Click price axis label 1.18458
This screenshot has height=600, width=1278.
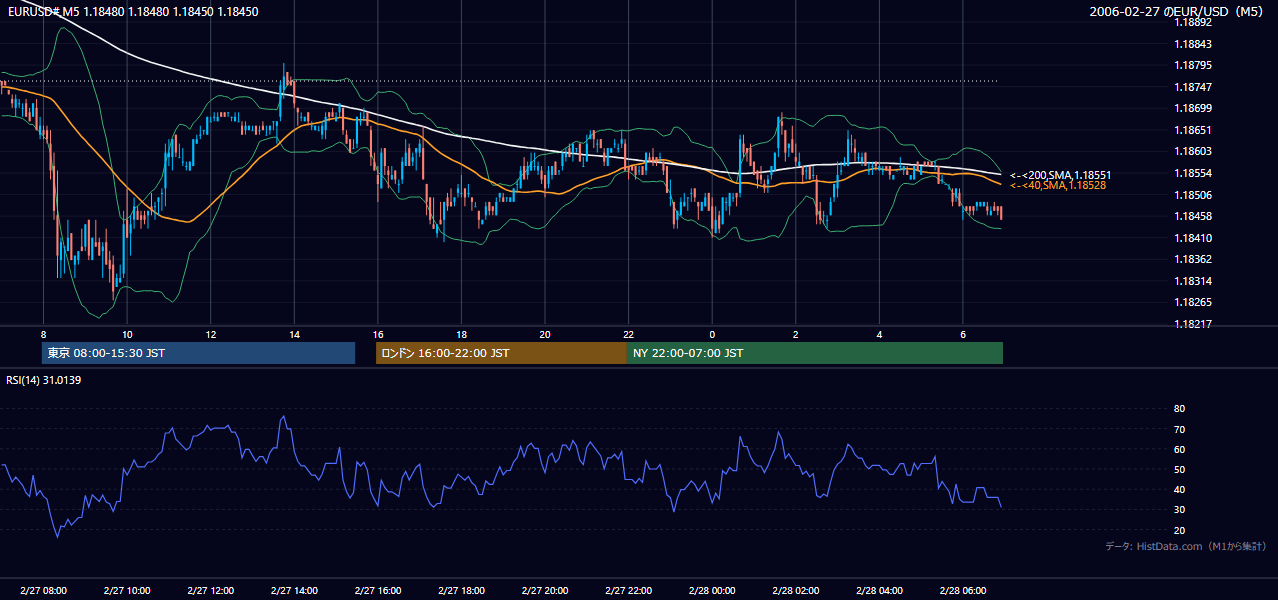click(x=1193, y=216)
